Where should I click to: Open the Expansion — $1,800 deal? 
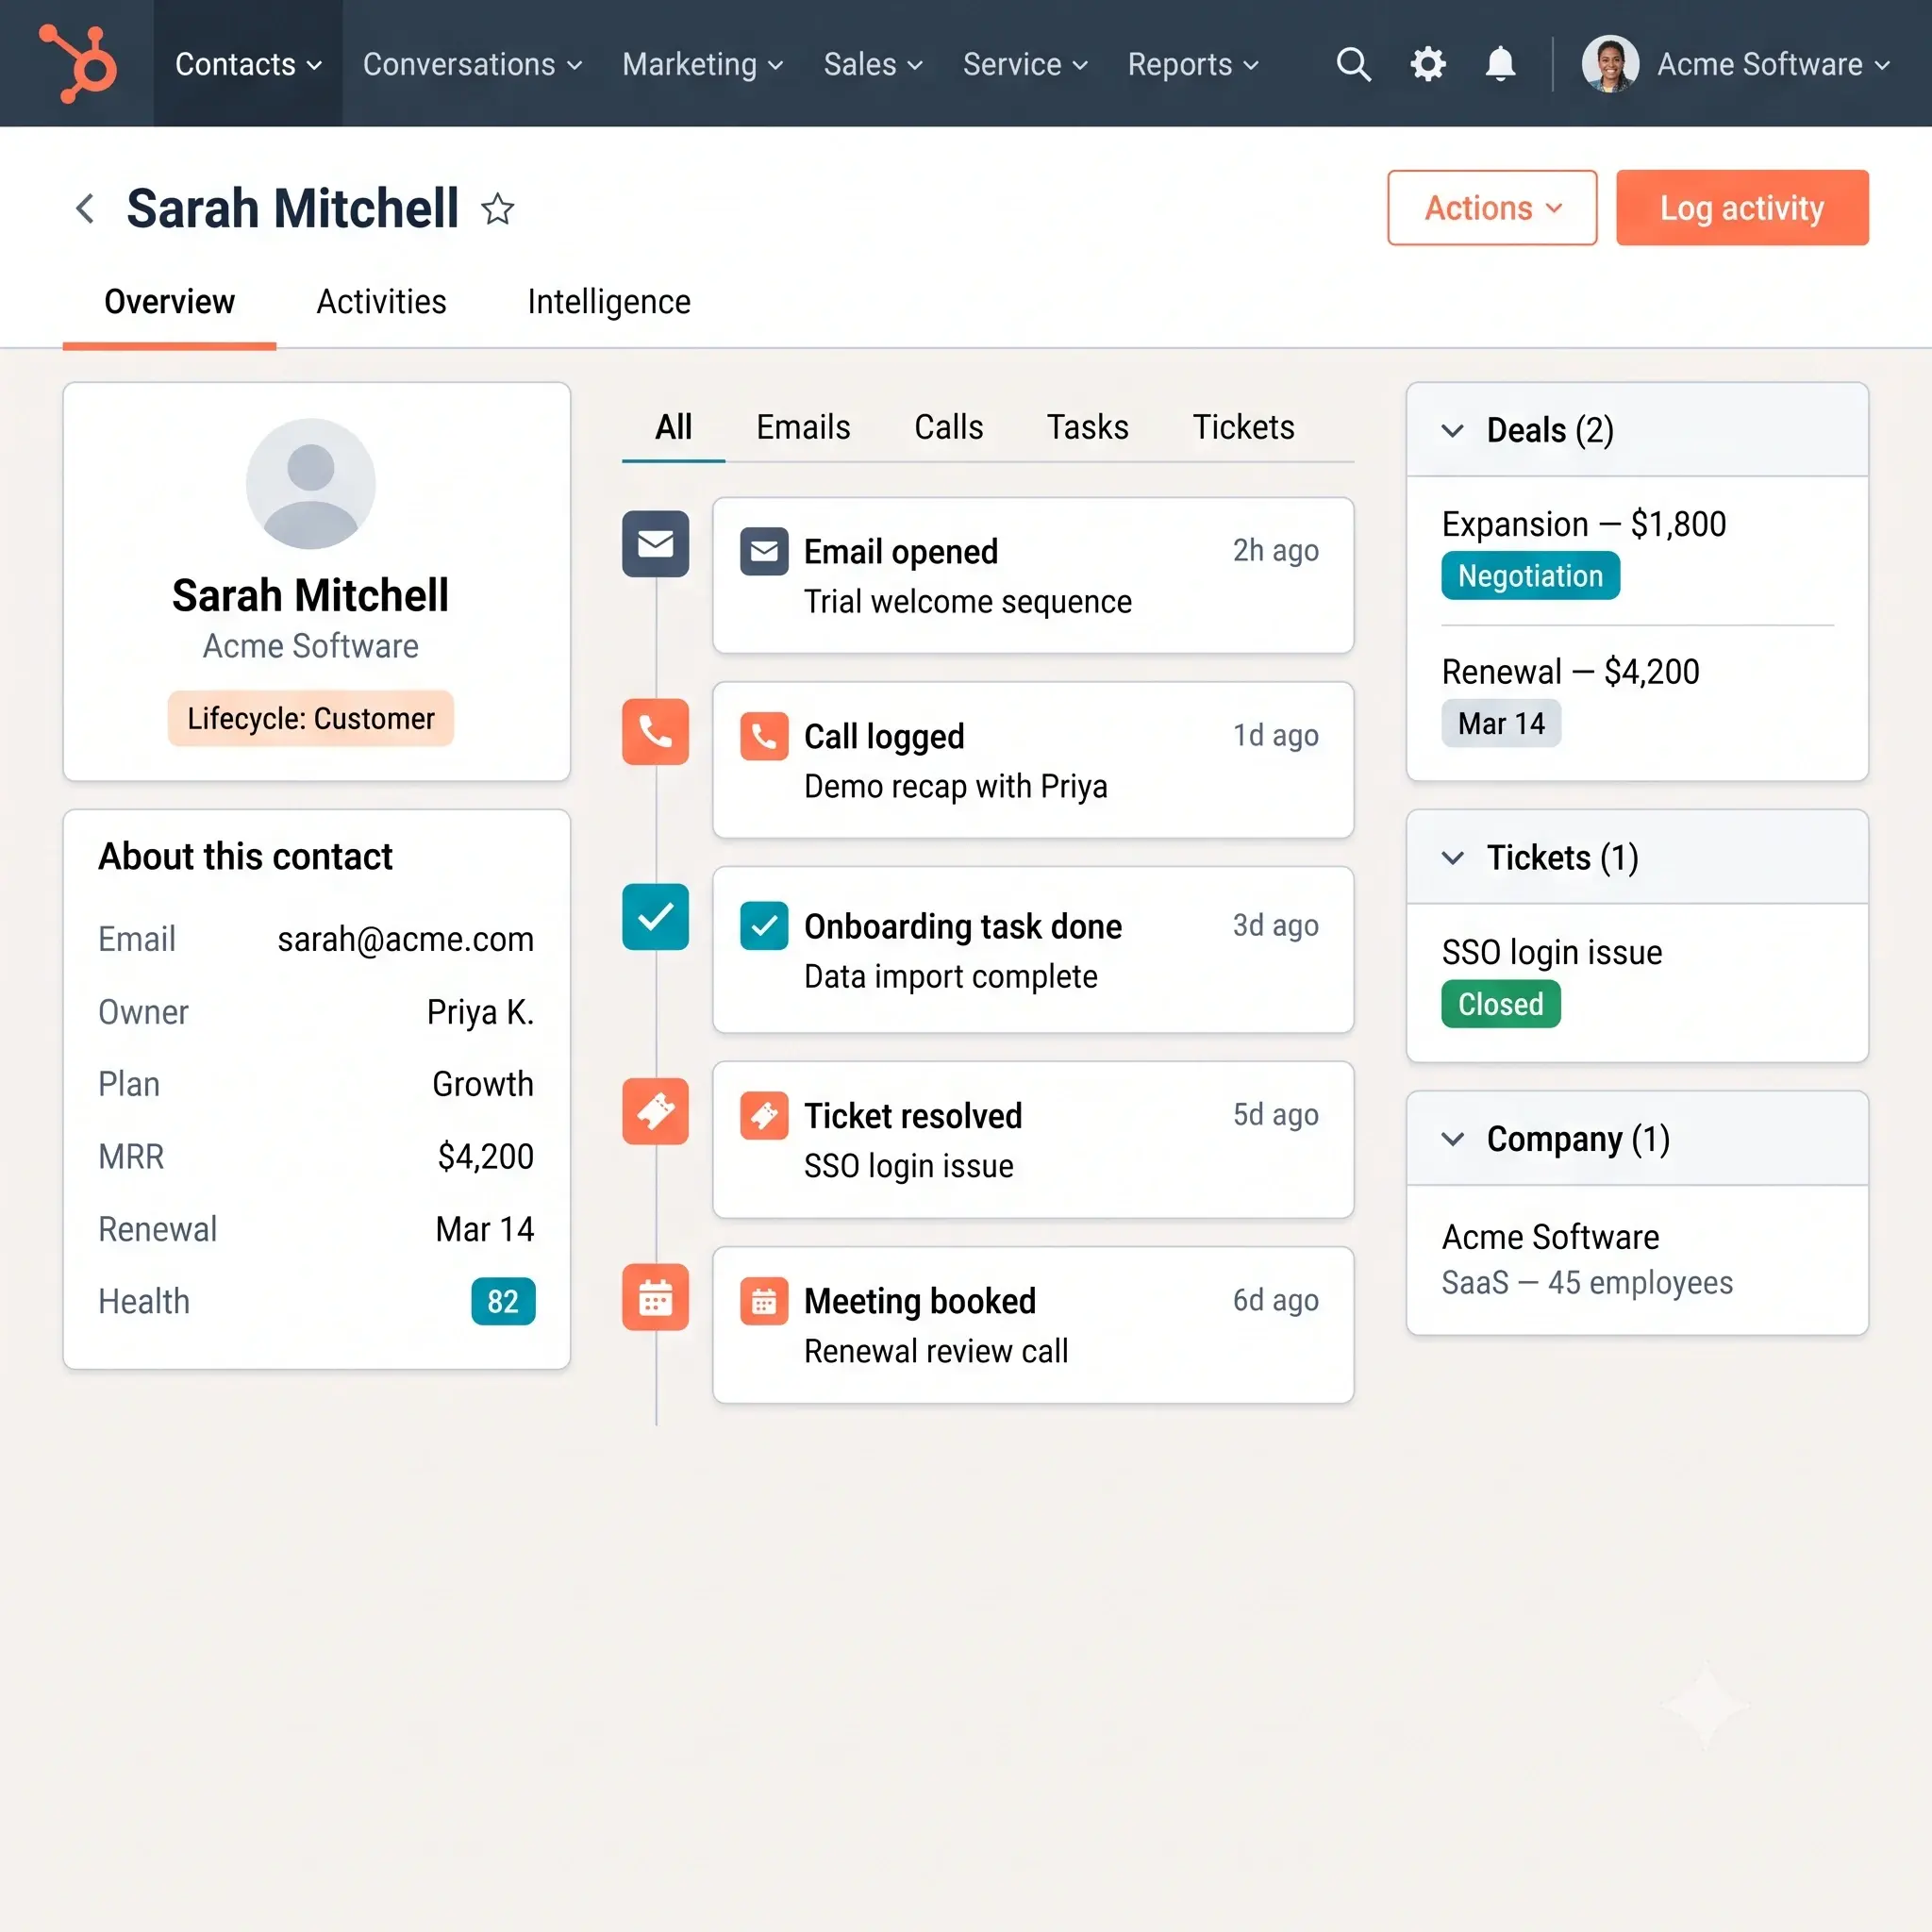point(1584,524)
